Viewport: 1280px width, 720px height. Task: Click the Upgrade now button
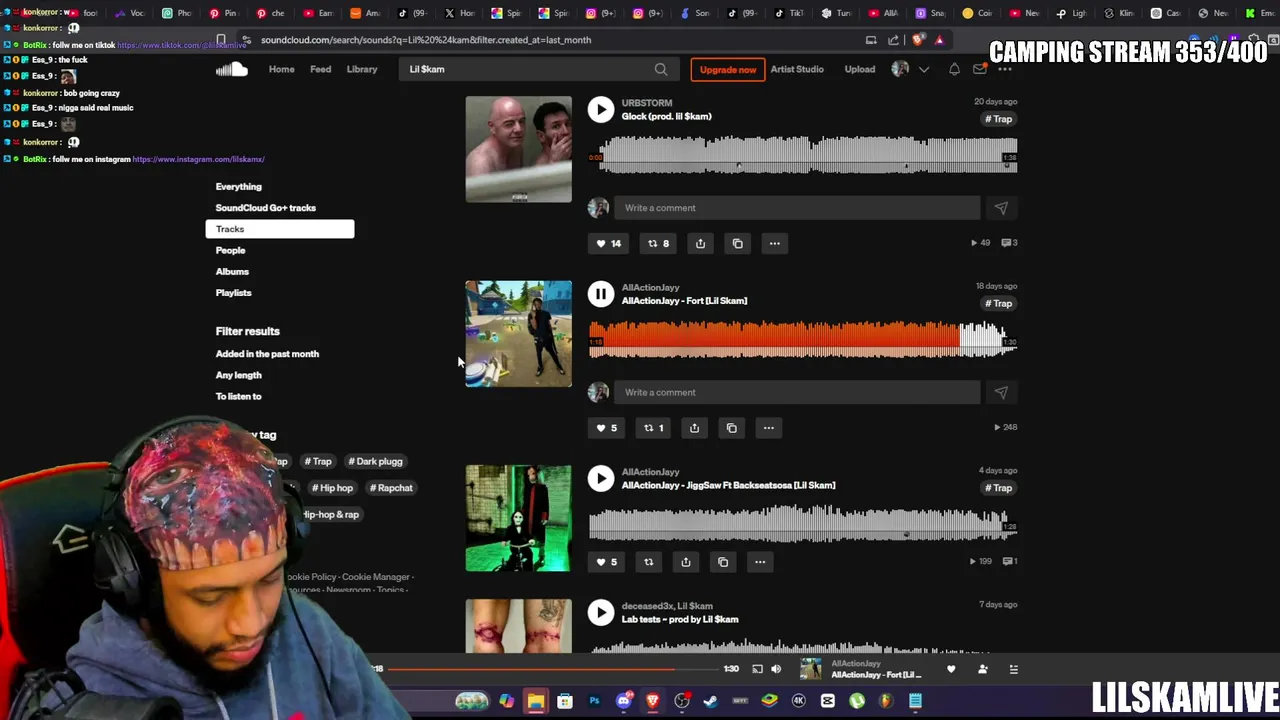pyautogui.click(x=728, y=69)
